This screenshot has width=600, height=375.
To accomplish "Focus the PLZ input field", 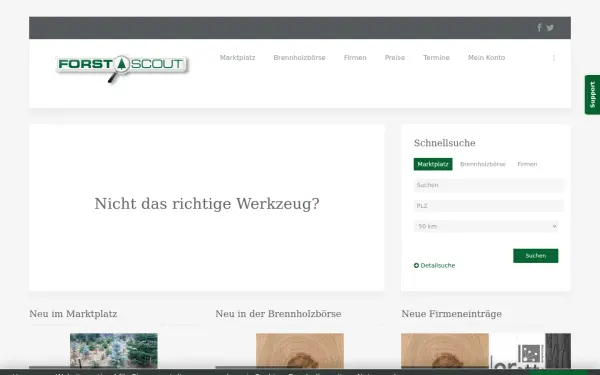I will (x=488, y=206).
